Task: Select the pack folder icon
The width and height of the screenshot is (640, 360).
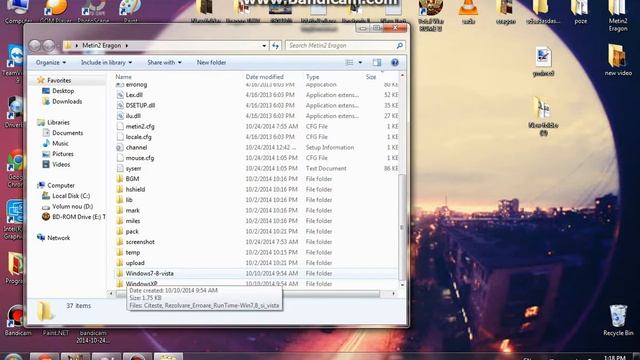Action: point(120,231)
